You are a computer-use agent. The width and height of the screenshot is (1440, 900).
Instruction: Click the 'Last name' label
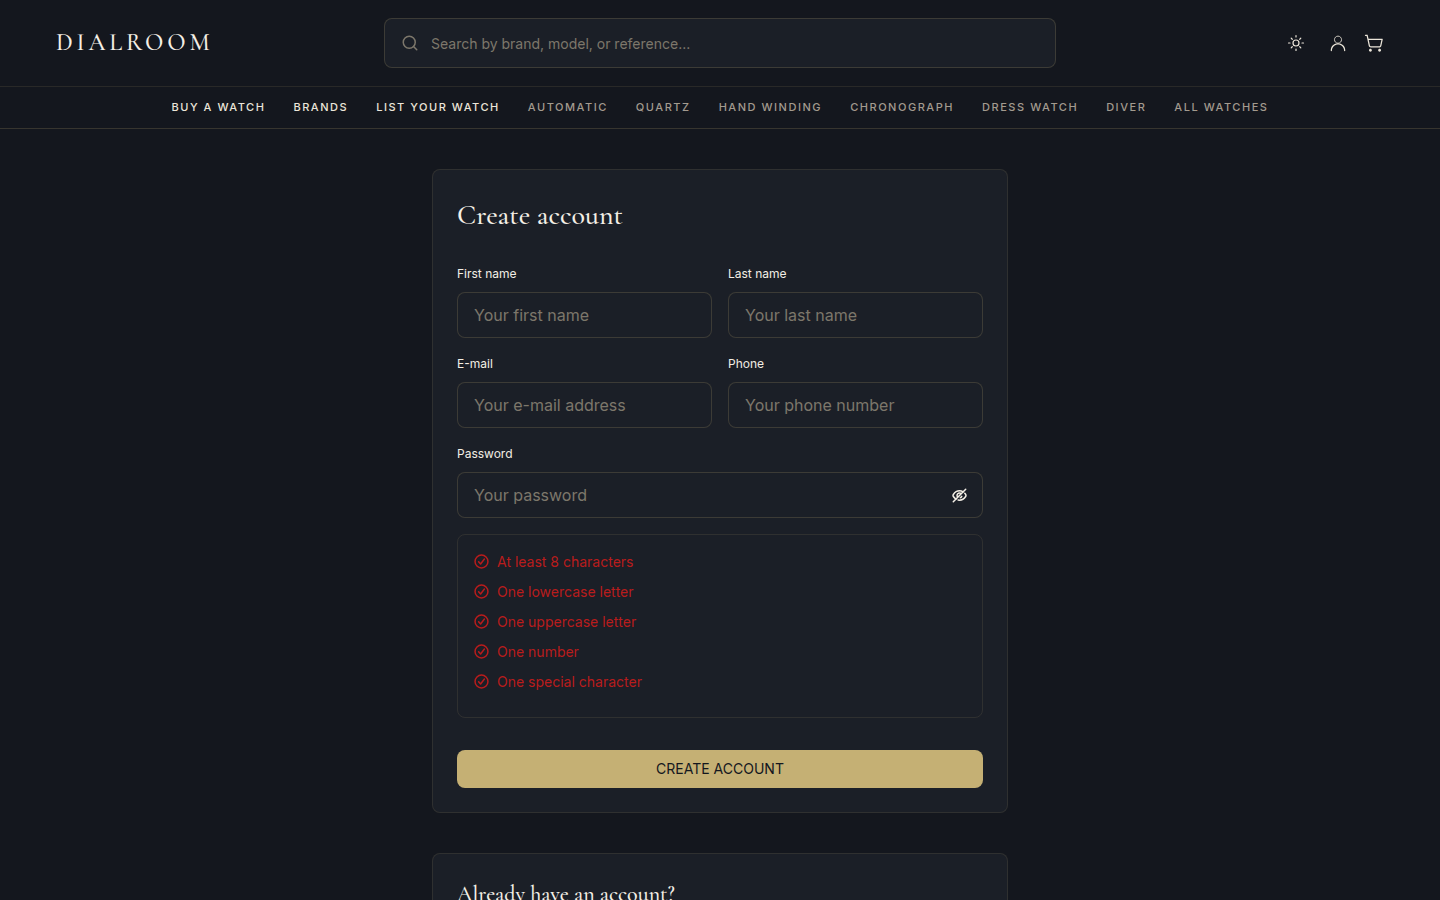tap(757, 274)
